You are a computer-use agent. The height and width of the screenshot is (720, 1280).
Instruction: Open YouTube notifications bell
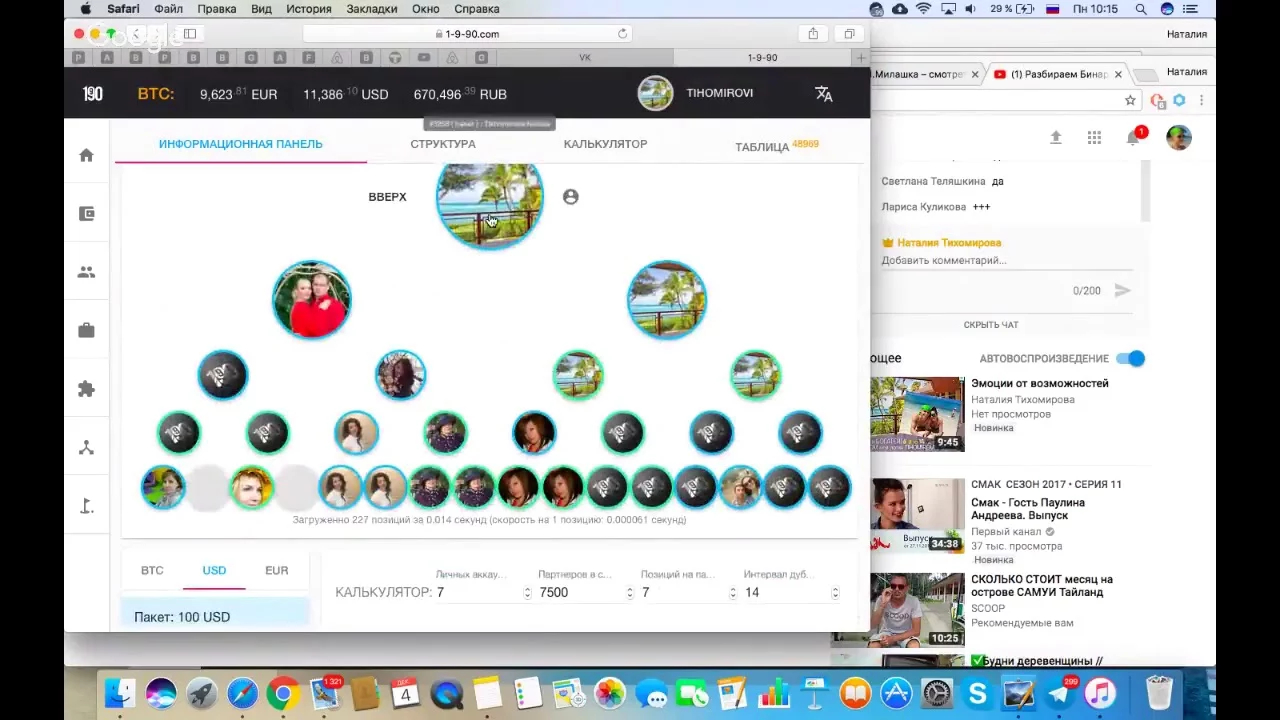(1134, 137)
